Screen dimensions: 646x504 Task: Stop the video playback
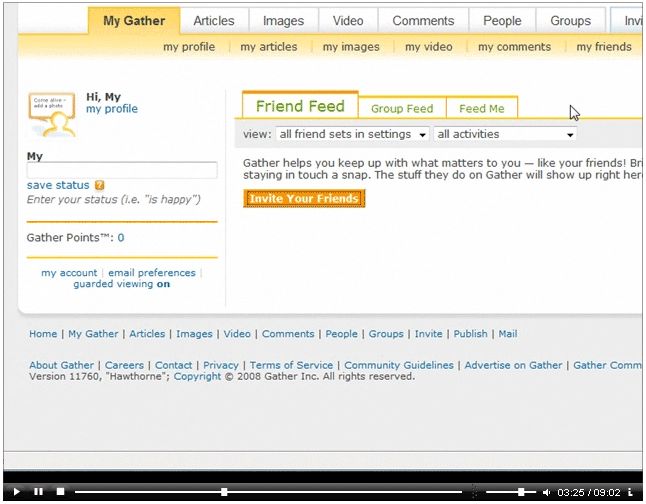coord(61,492)
